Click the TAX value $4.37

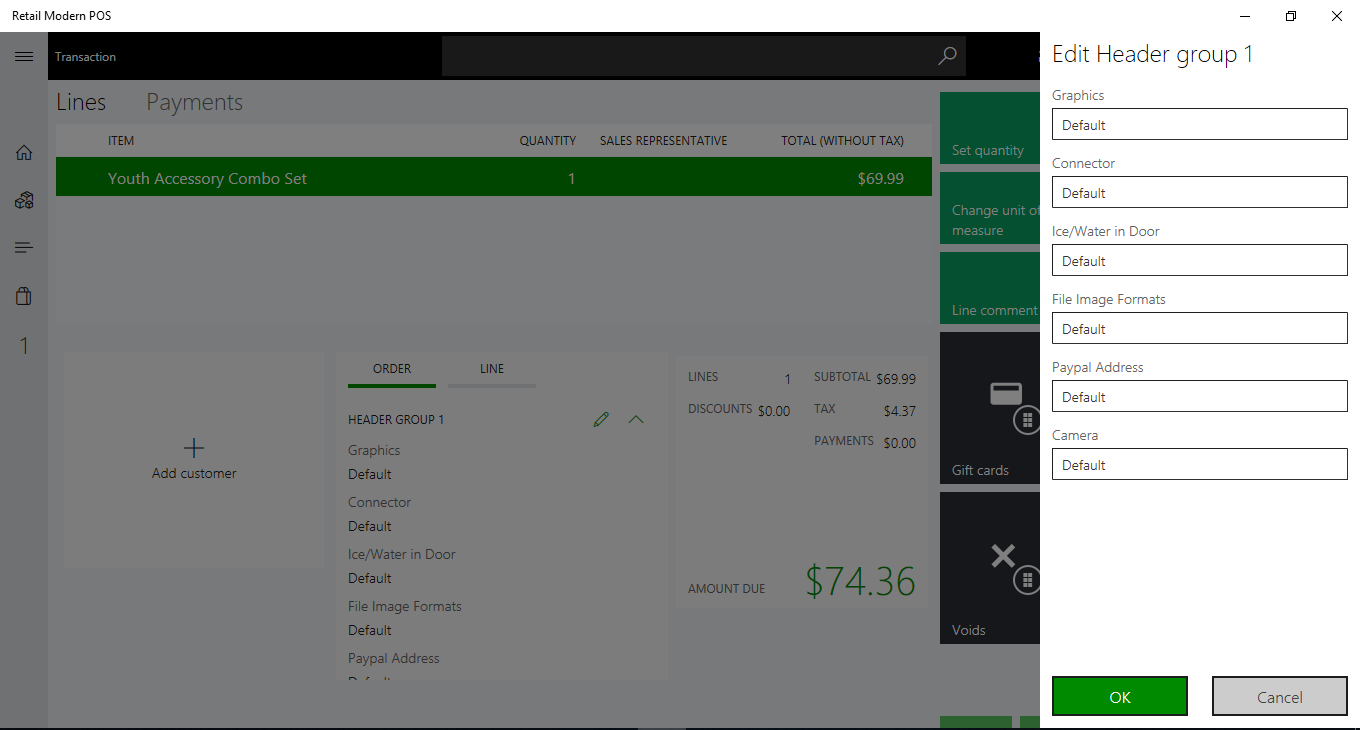click(900, 411)
